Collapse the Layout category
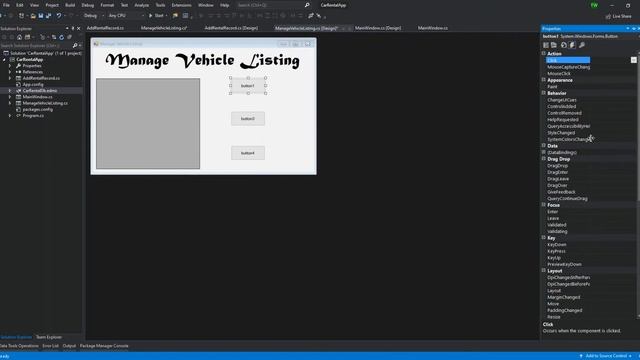 coord(544,271)
